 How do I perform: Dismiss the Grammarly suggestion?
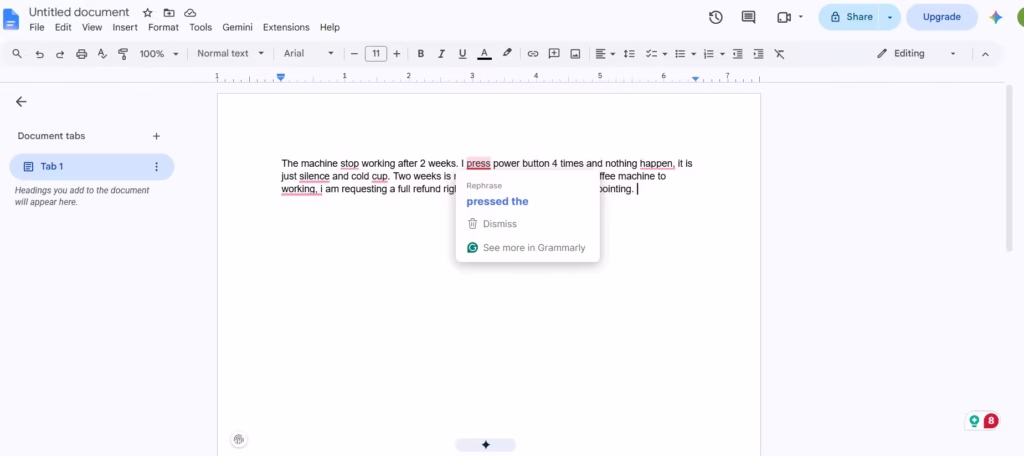click(x=492, y=224)
